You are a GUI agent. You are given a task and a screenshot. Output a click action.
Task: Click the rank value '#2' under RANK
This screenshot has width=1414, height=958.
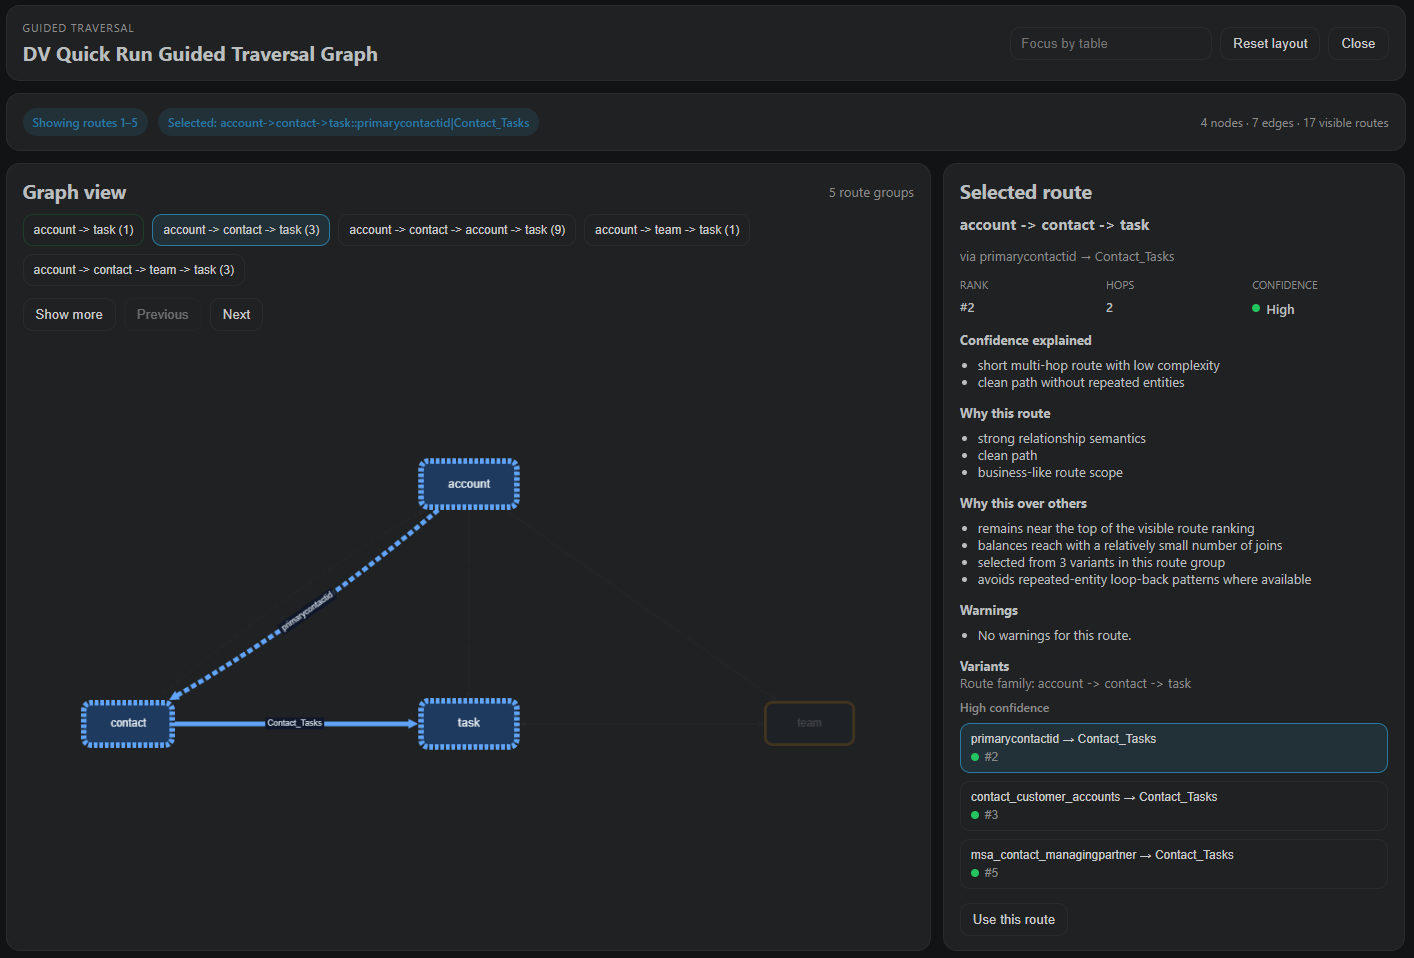point(967,308)
